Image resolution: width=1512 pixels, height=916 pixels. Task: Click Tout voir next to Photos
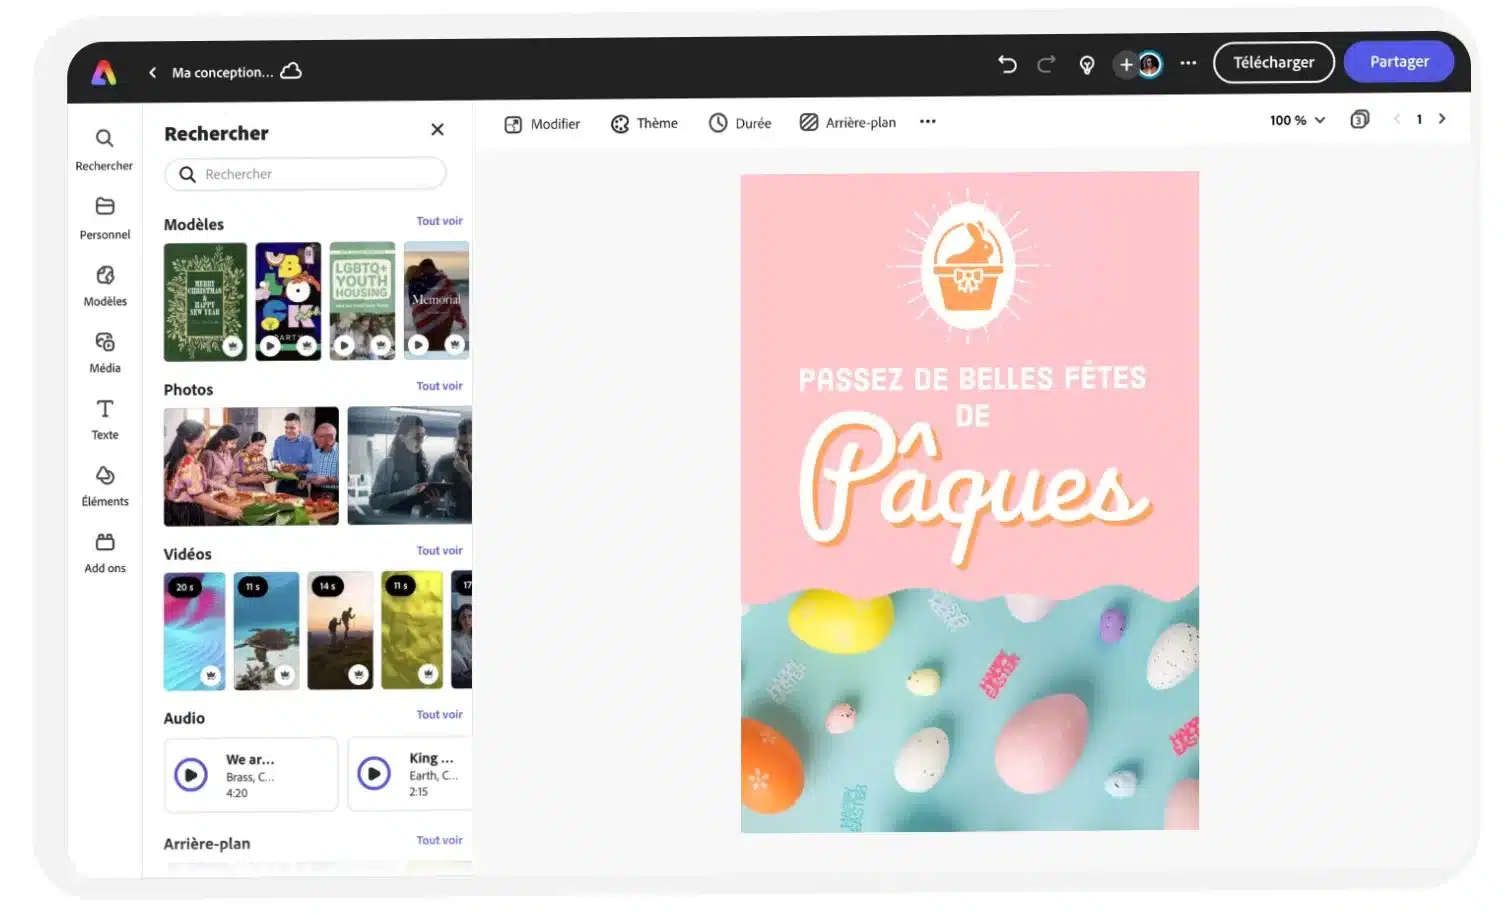coord(439,386)
